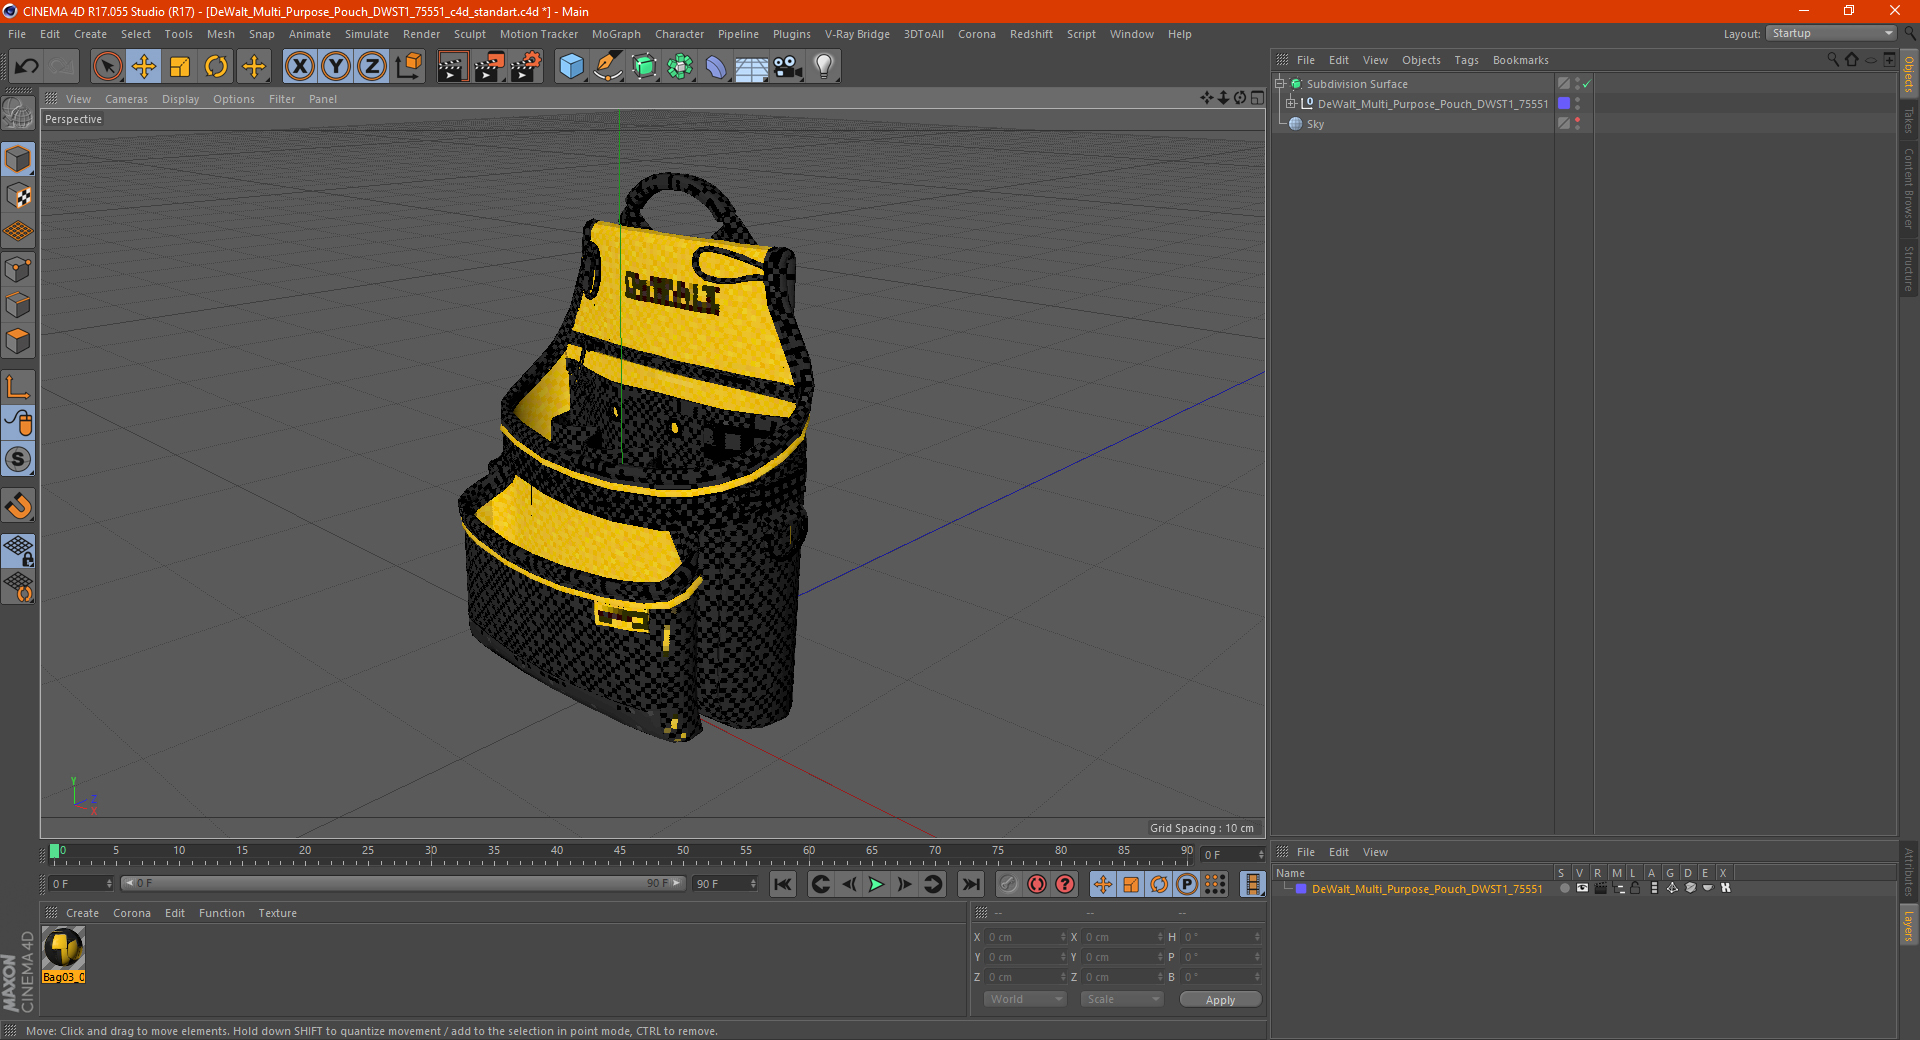The height and width of the screenshot is (1040, 1920).
Task: Toggle Subdivision Surface enable checkmark
Action: coord(1587,84)
